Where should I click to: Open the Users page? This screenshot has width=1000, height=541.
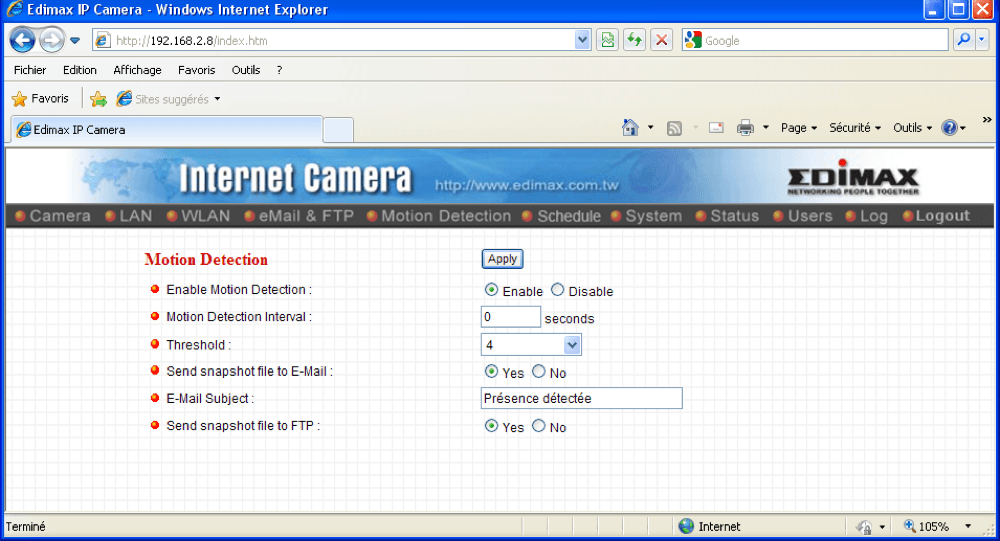pyautogui.click(x=803, y=216)
